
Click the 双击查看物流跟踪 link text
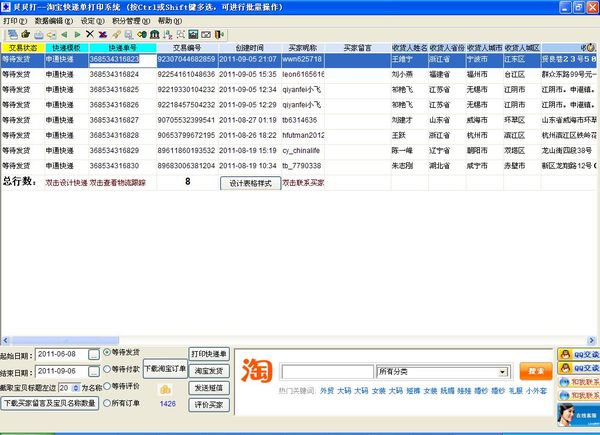[x=118, y=183]
